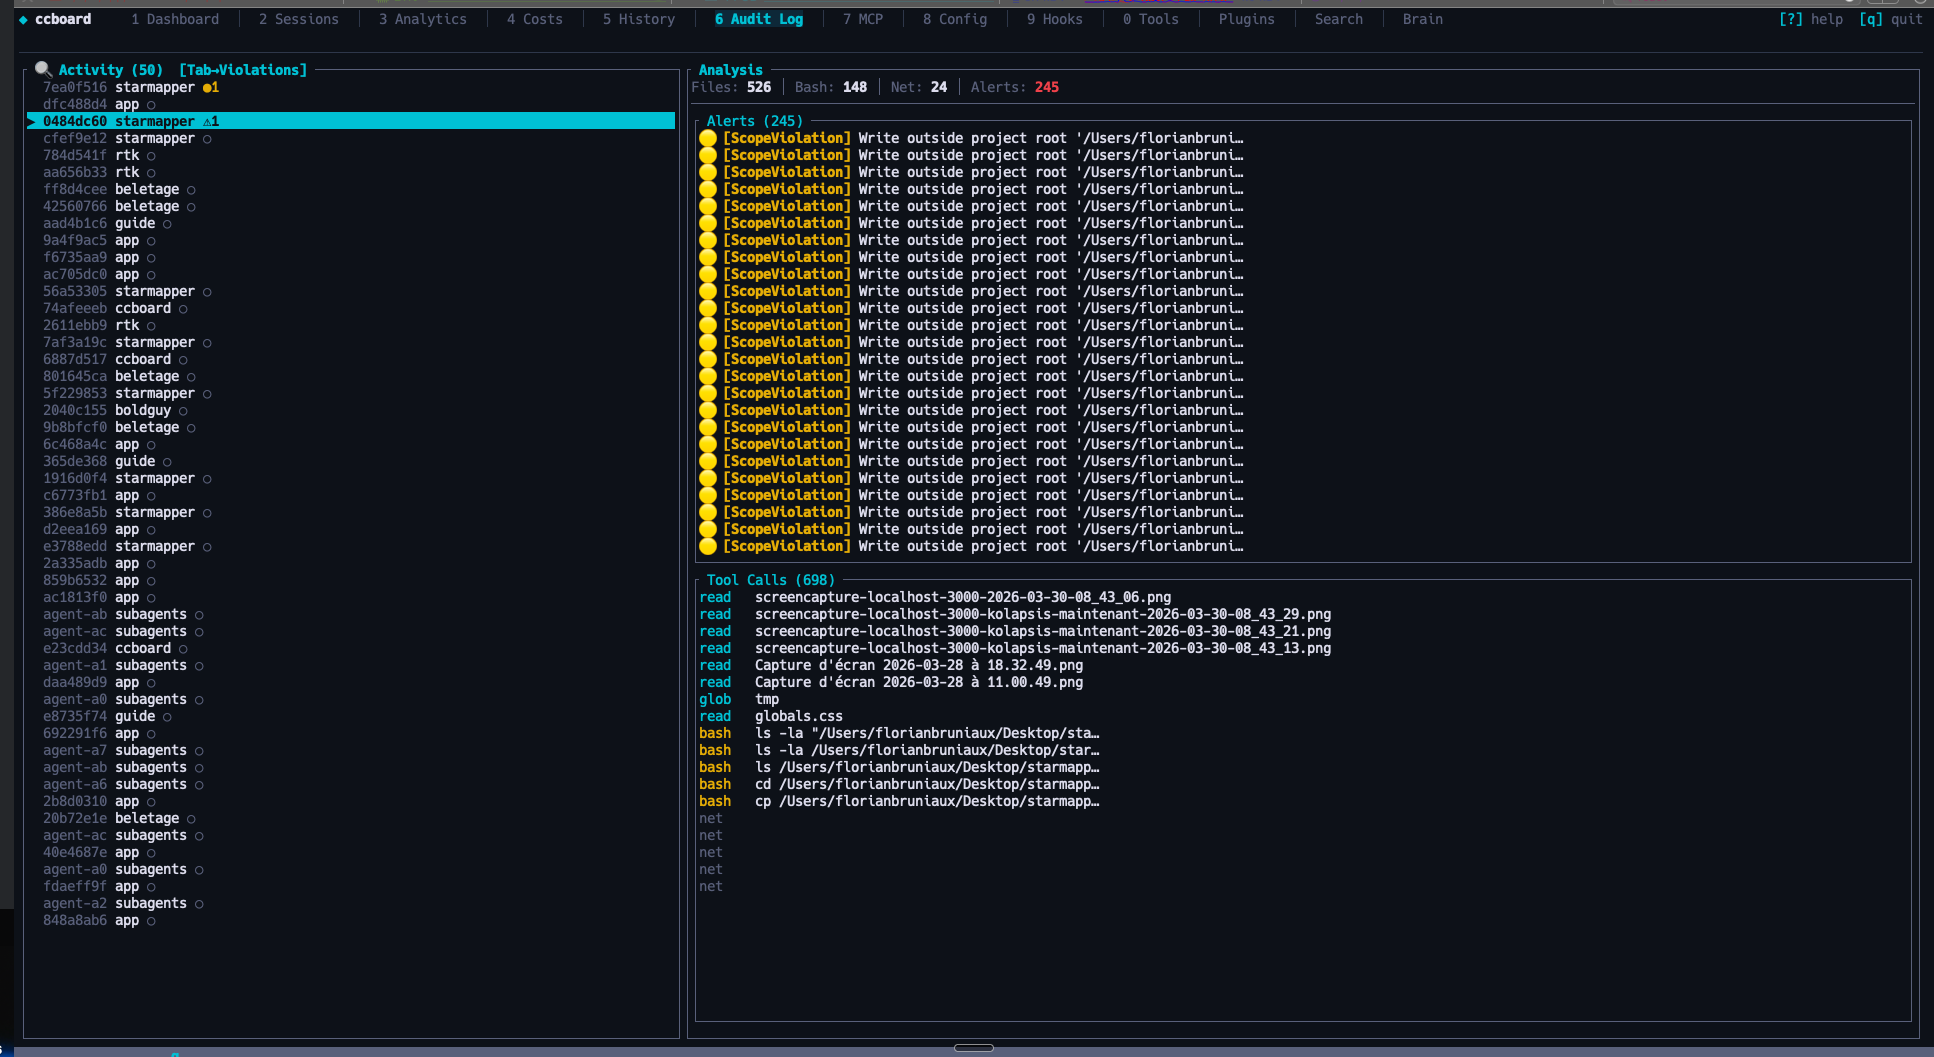The height and width of the screenshot is (1057, 1934).
Task: Select session agent-a7 subagents
Action: point(351,750)
